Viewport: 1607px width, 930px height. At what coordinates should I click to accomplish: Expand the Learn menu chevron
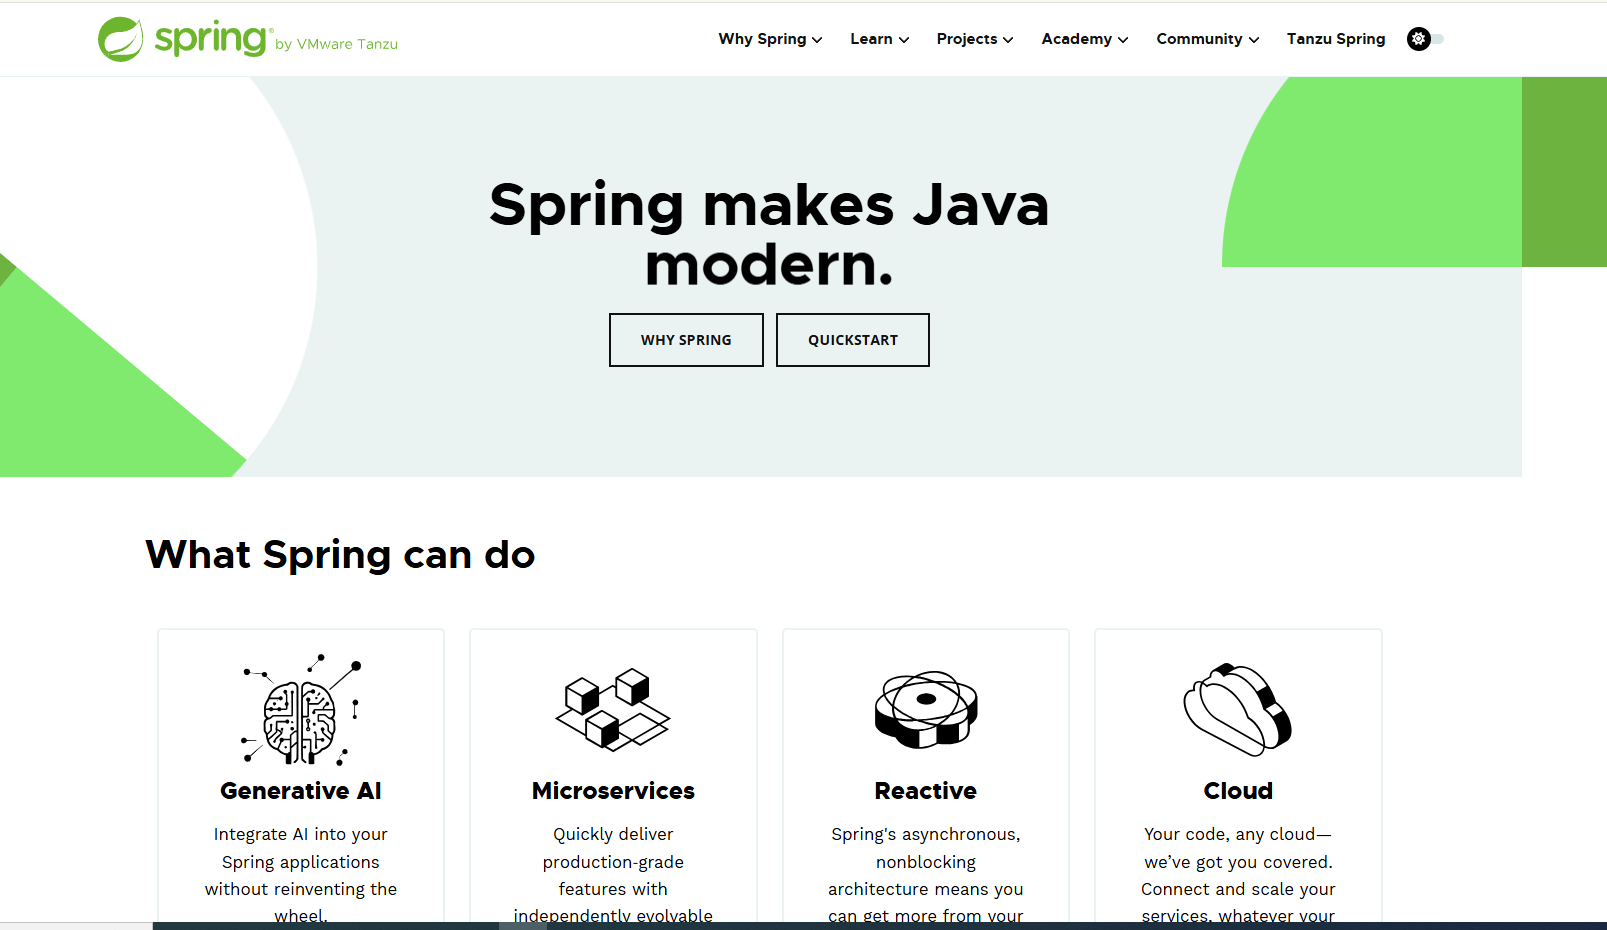(x=904, y=40)
